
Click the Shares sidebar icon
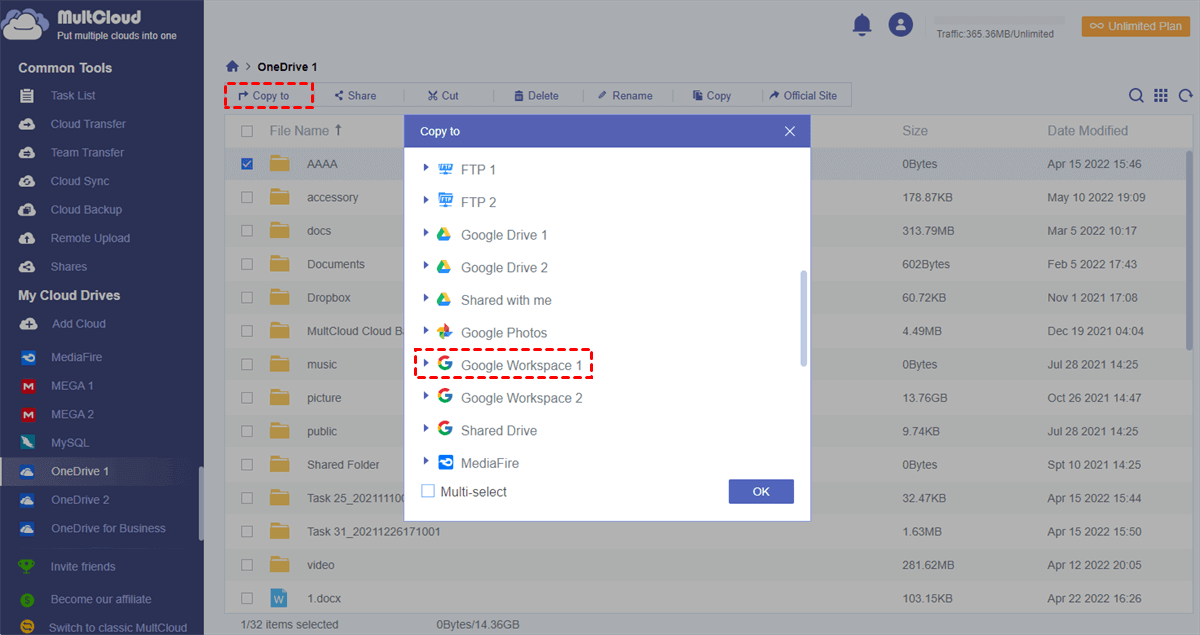click(28, 267)
